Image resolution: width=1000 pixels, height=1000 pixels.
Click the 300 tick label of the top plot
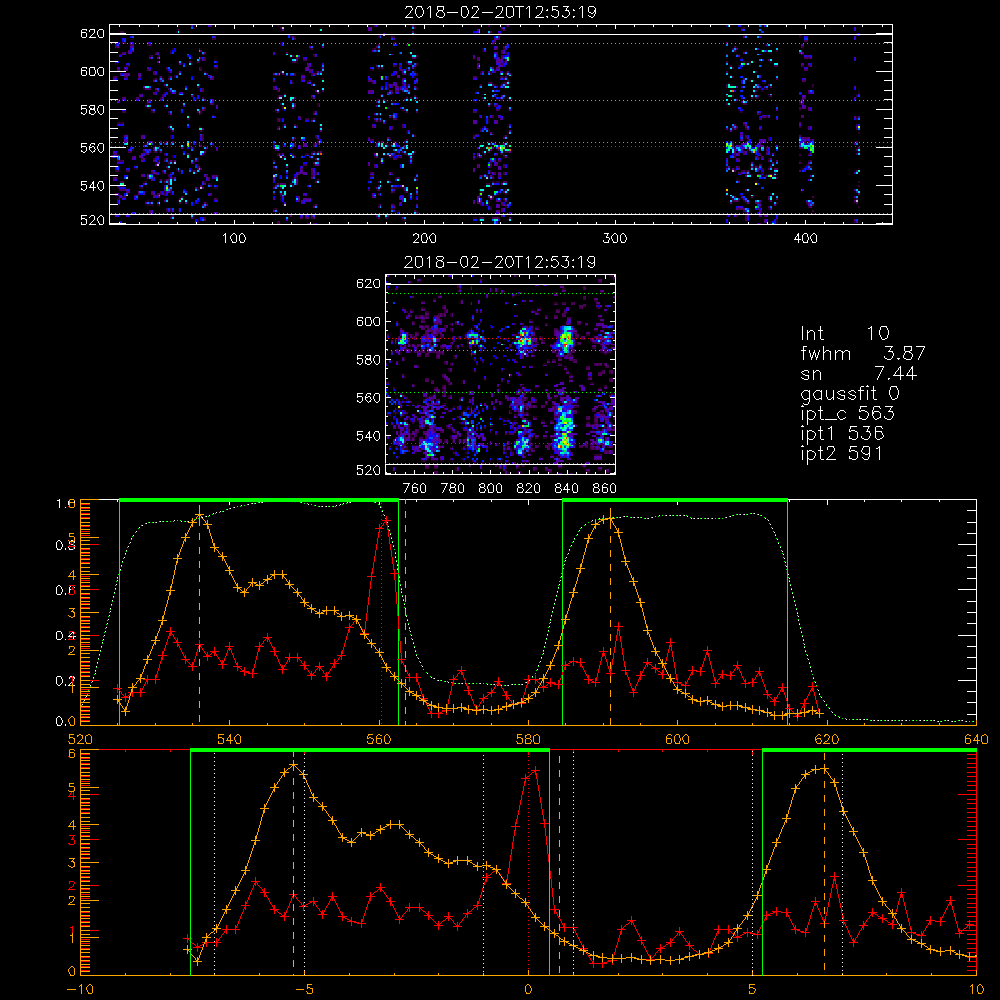coord(615,239)
